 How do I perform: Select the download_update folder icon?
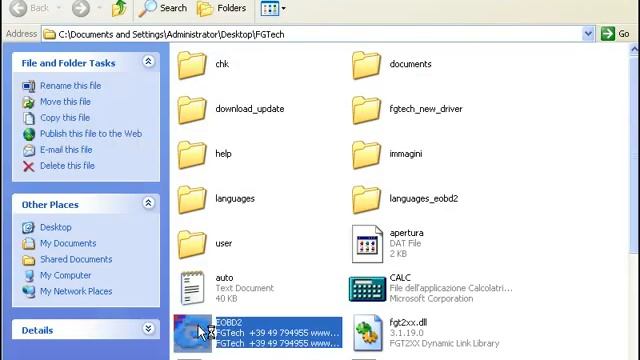(192, 110)
